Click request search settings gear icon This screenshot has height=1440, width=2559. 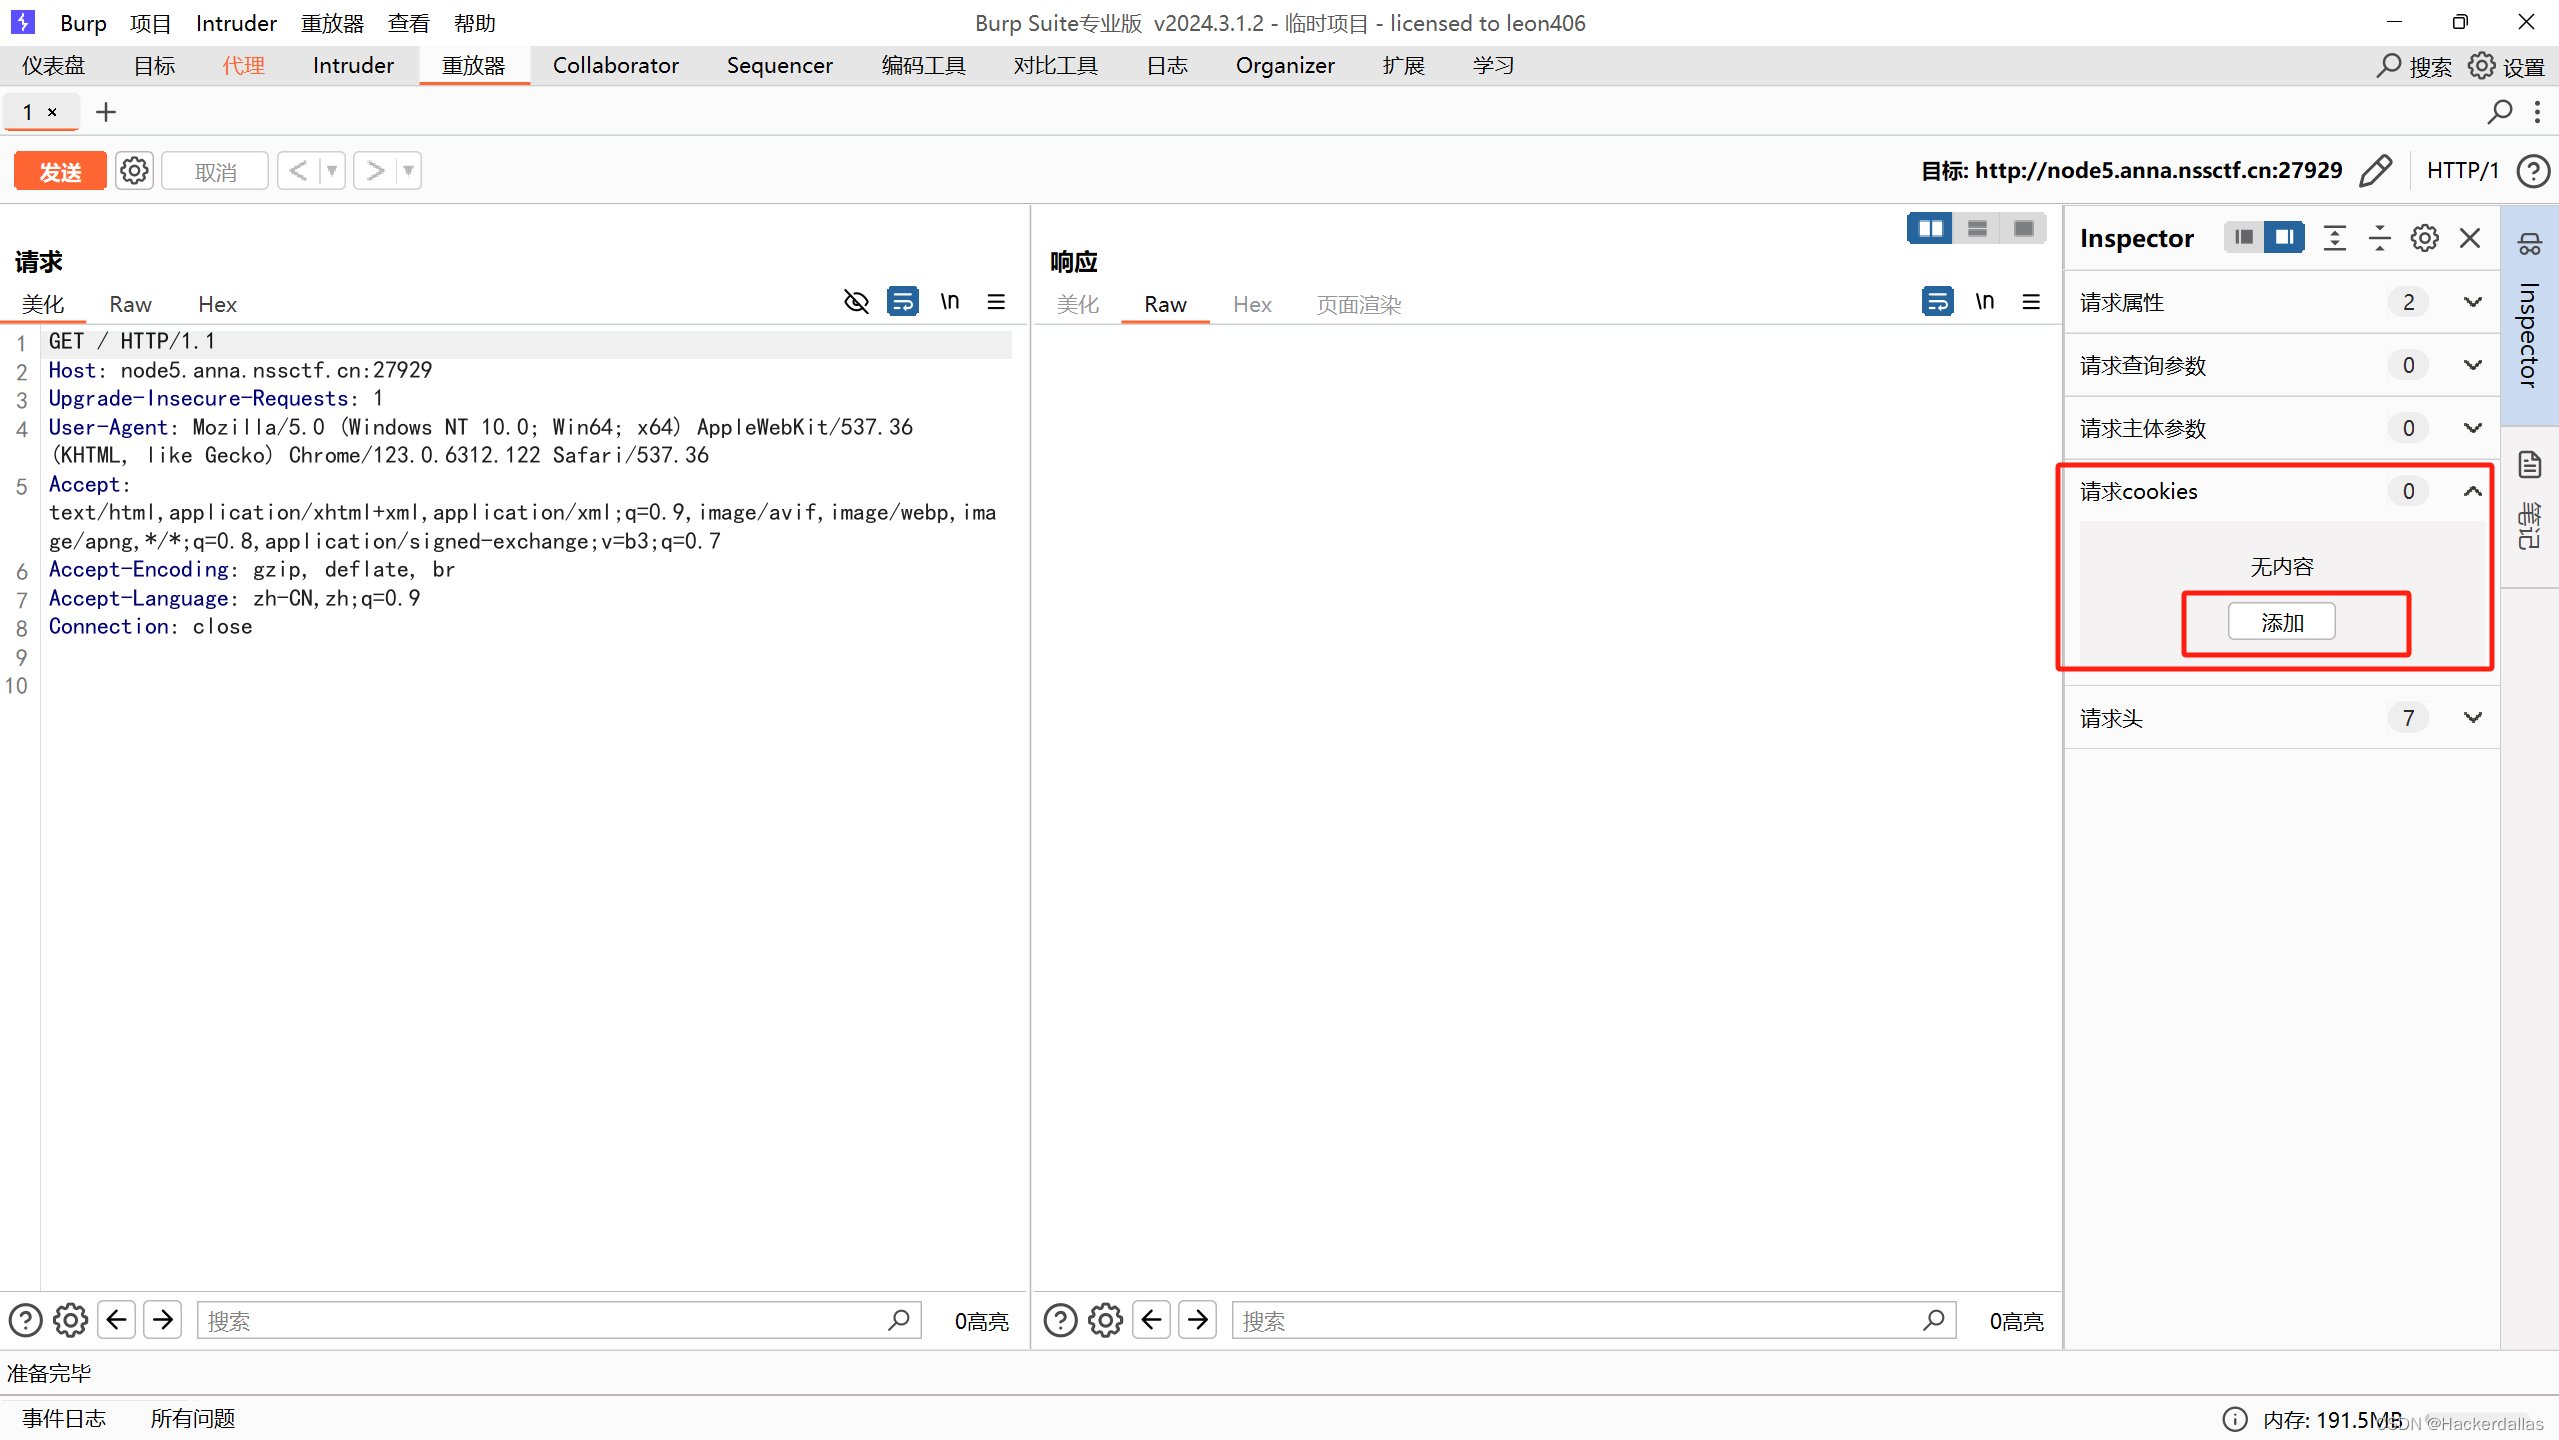click(70, 1321)
